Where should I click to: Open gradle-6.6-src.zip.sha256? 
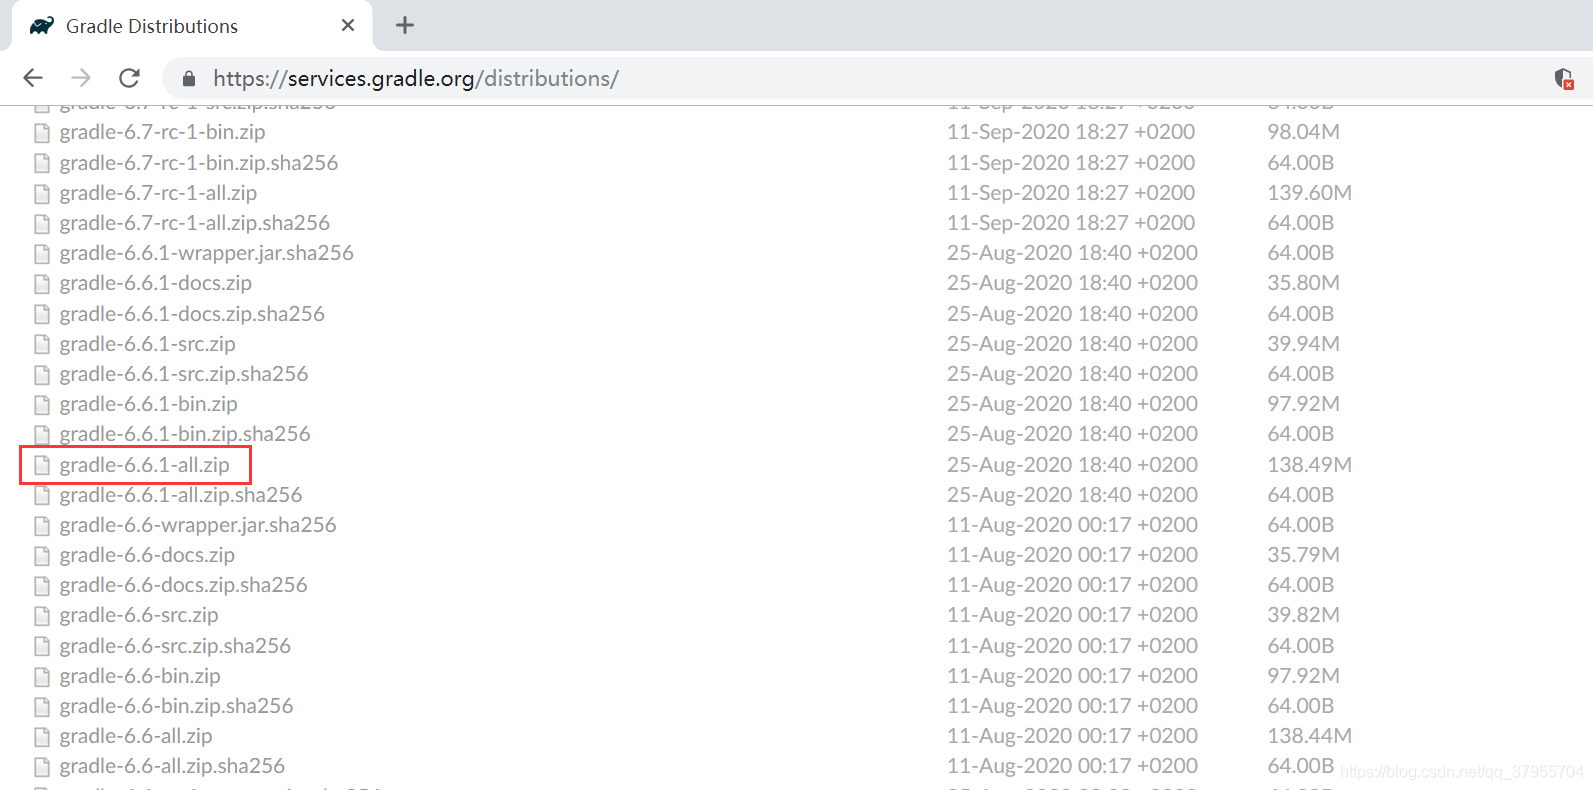tap(175, 645)
